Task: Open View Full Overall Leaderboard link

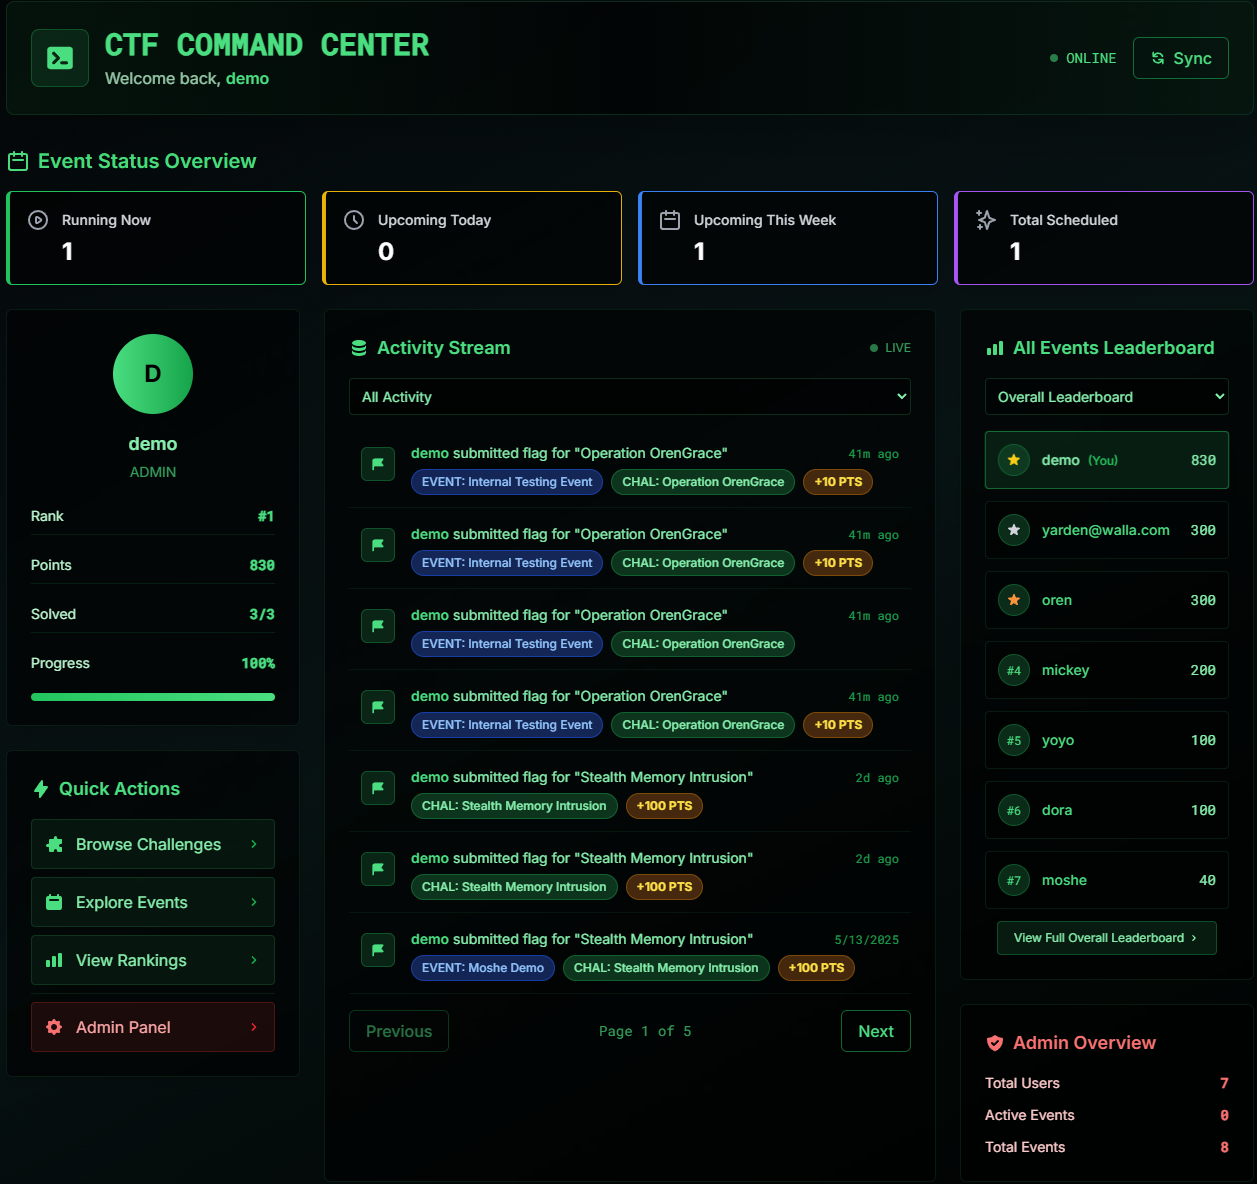Action: 1107,938
